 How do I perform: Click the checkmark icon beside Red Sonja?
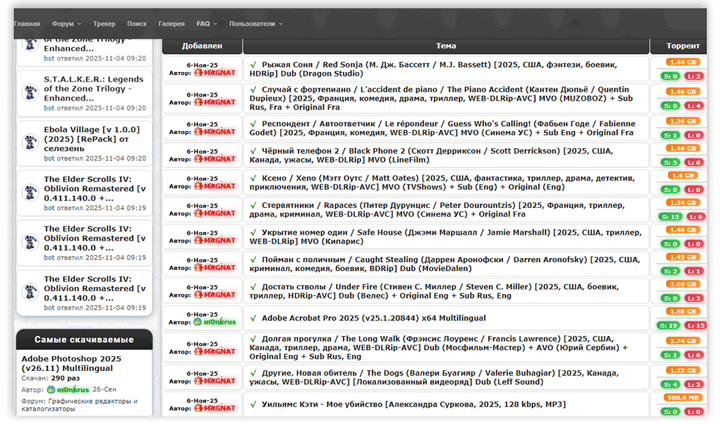click(x=253, y=65)
